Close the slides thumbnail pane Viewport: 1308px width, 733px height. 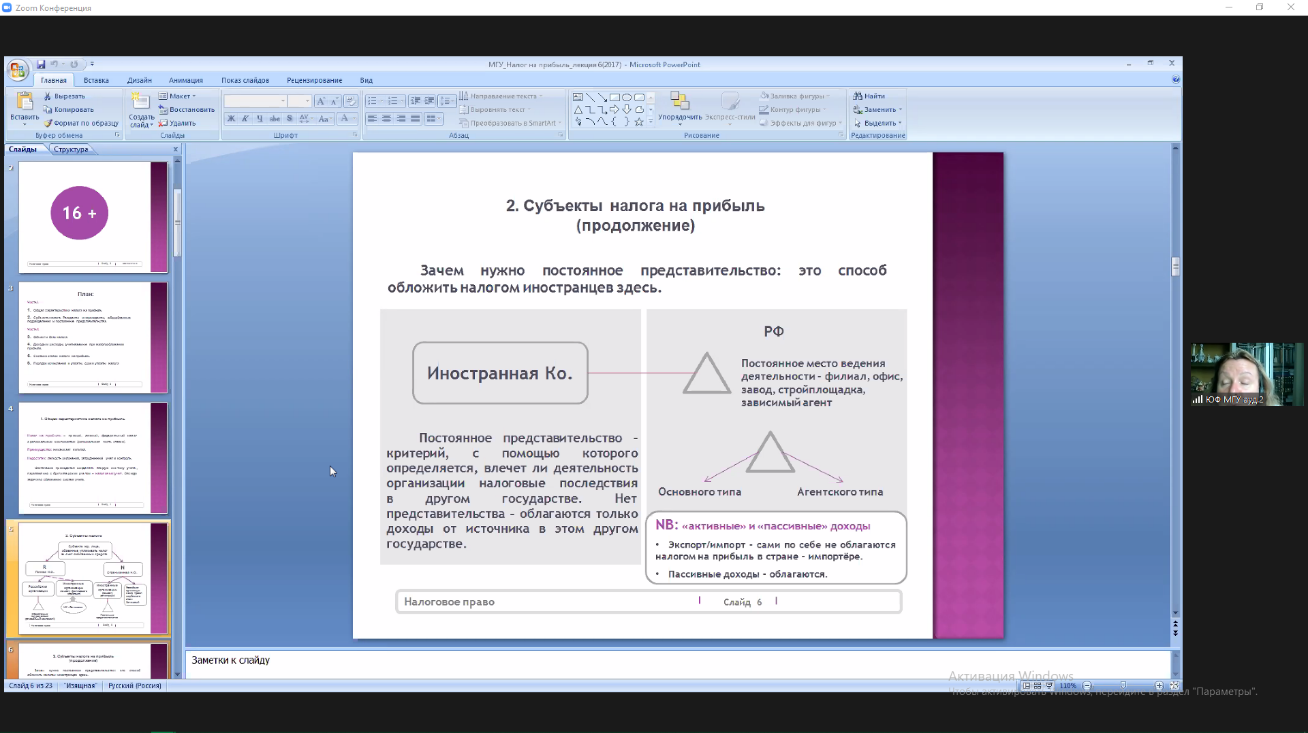click(176, 149)
